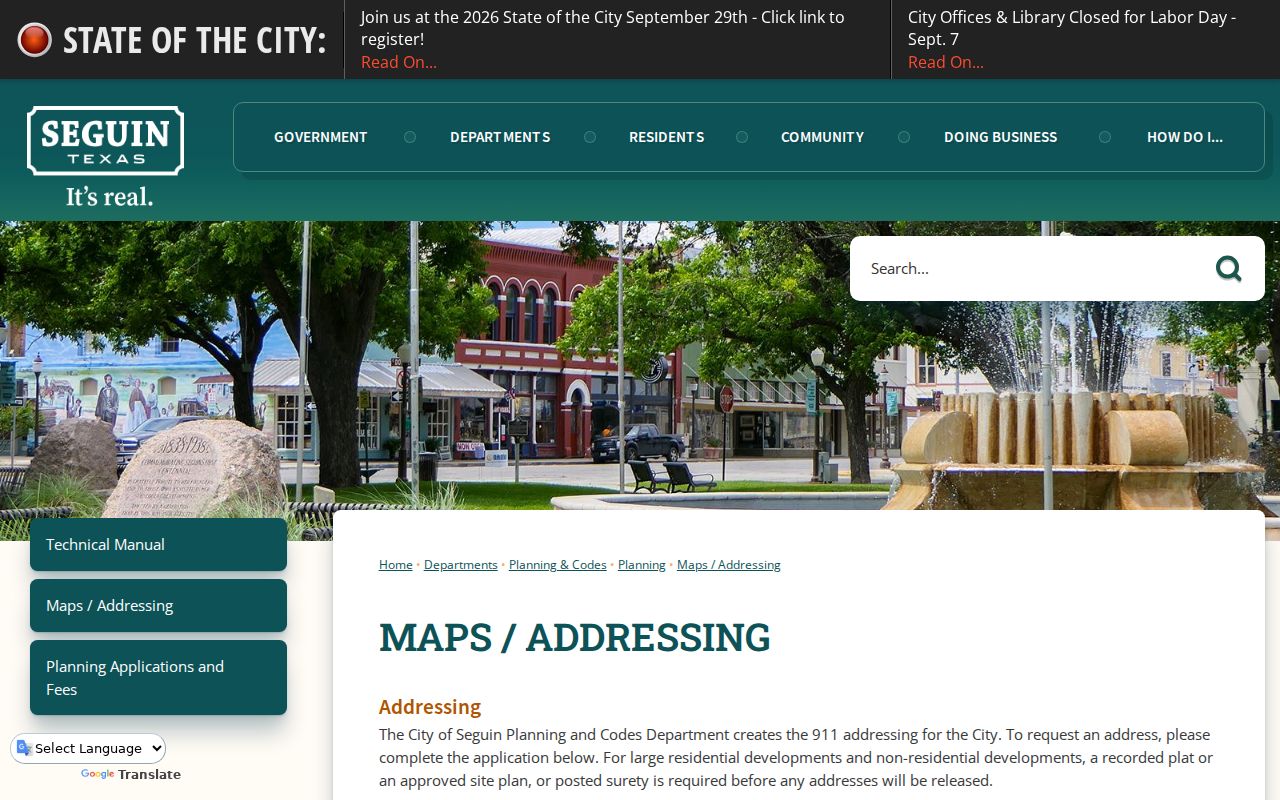This screenshot has width=1280, height=800.
Task: Click the Seguin Texas logo
Action: [x=106, y=156]
